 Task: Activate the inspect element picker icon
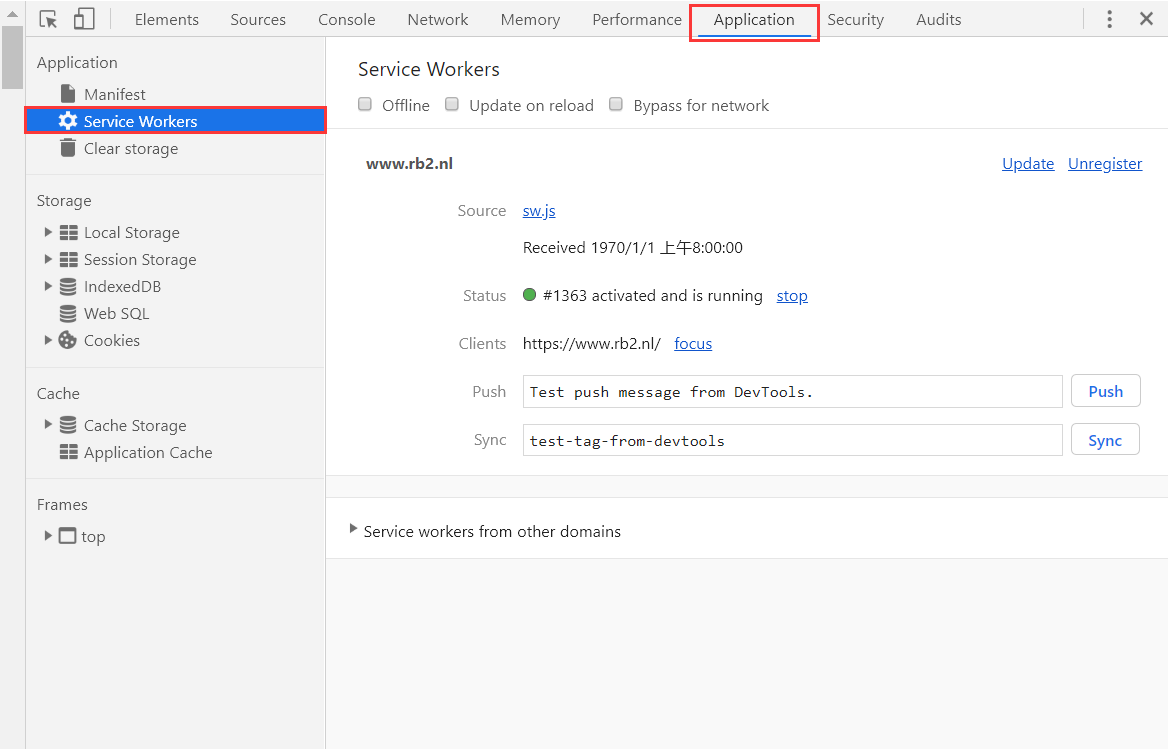(x=48, y=19)
